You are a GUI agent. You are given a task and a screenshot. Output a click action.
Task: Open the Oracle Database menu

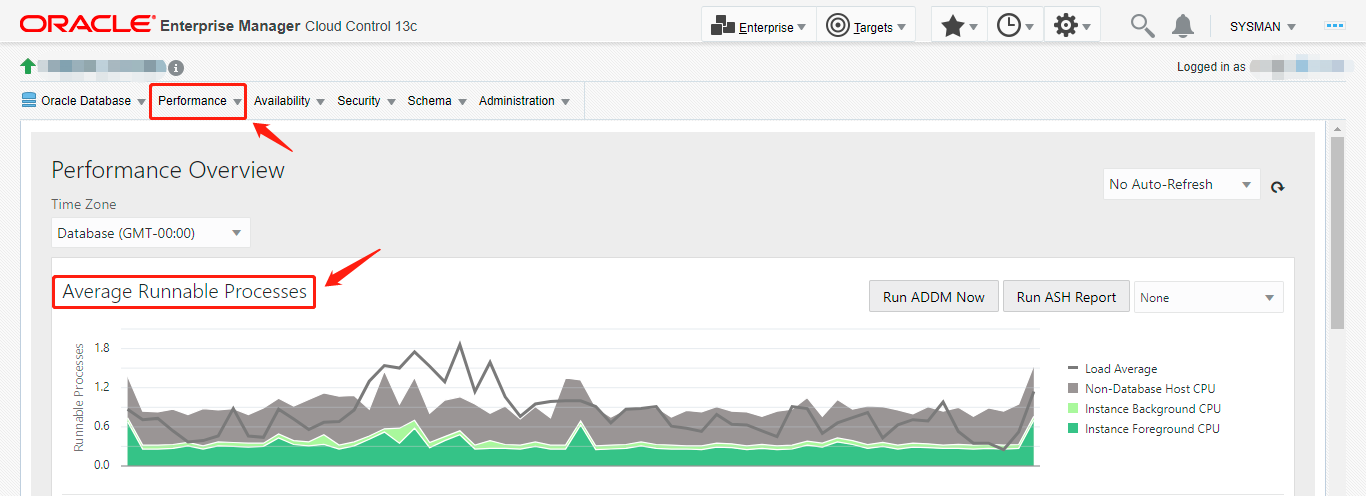(84, 101)
